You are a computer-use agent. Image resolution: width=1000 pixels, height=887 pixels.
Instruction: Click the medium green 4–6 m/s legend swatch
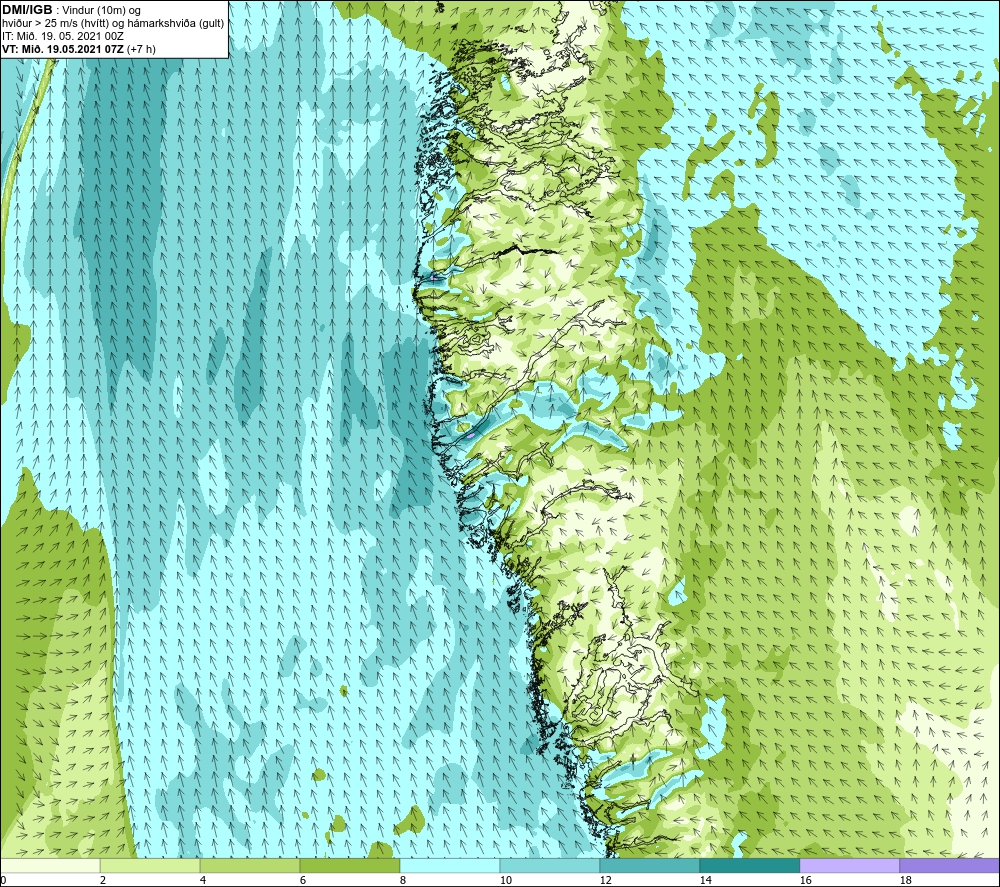250,865
